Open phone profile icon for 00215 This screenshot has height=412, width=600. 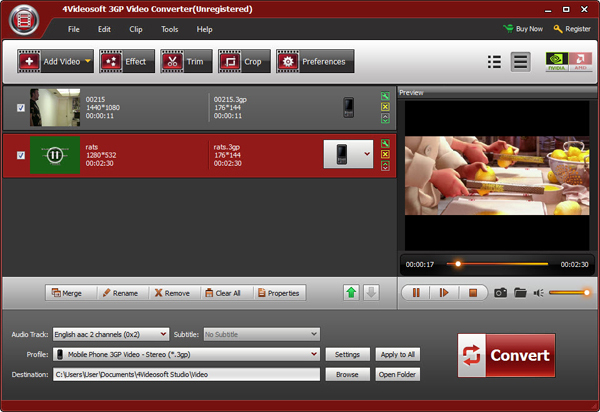point(348,107)
